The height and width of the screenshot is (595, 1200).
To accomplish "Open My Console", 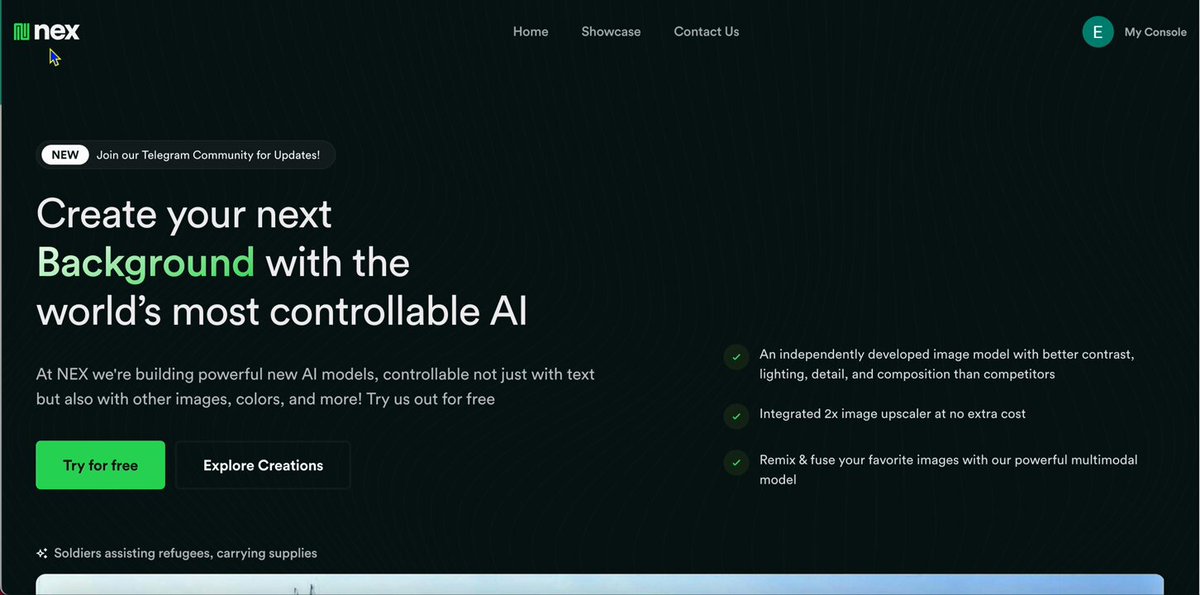I will click(x=1155, y=32).
